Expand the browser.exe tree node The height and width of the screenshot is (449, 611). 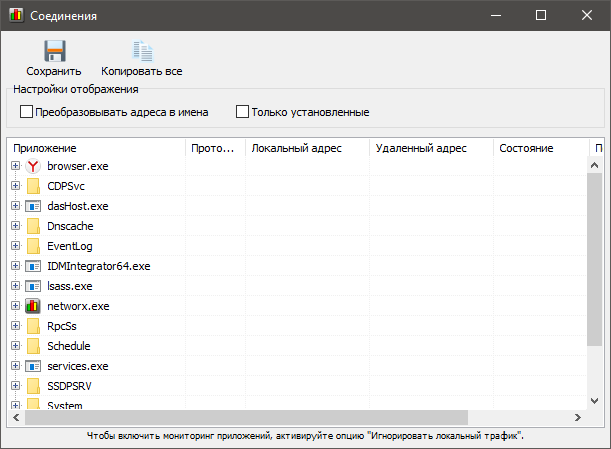coord(16,166)
